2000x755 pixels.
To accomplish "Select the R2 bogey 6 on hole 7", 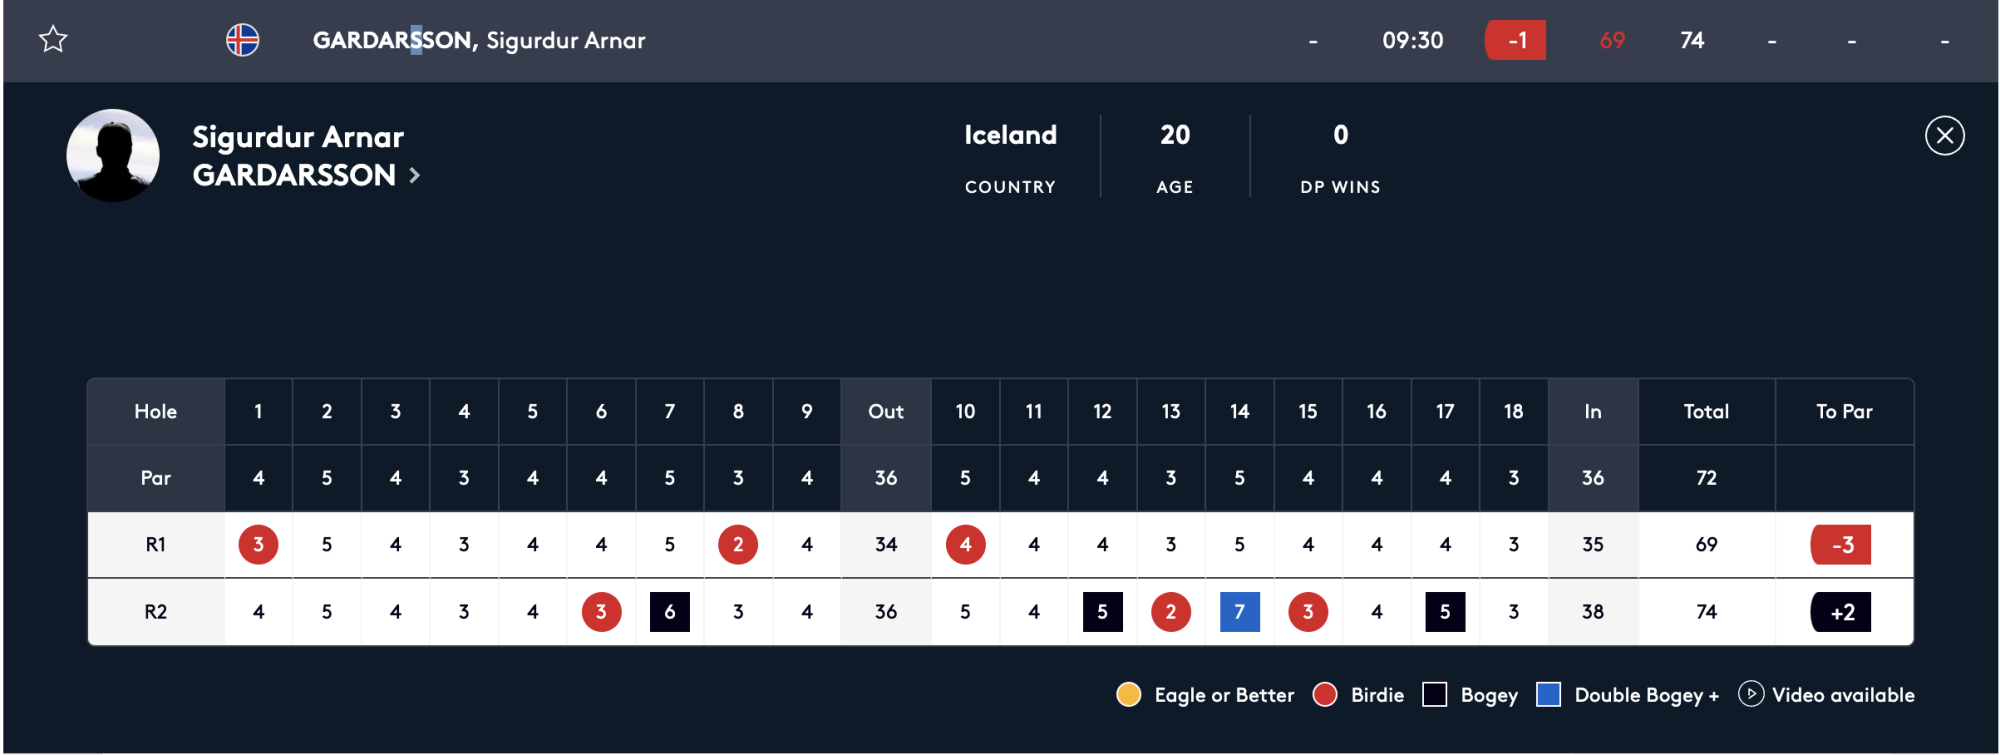I will 669,612.
